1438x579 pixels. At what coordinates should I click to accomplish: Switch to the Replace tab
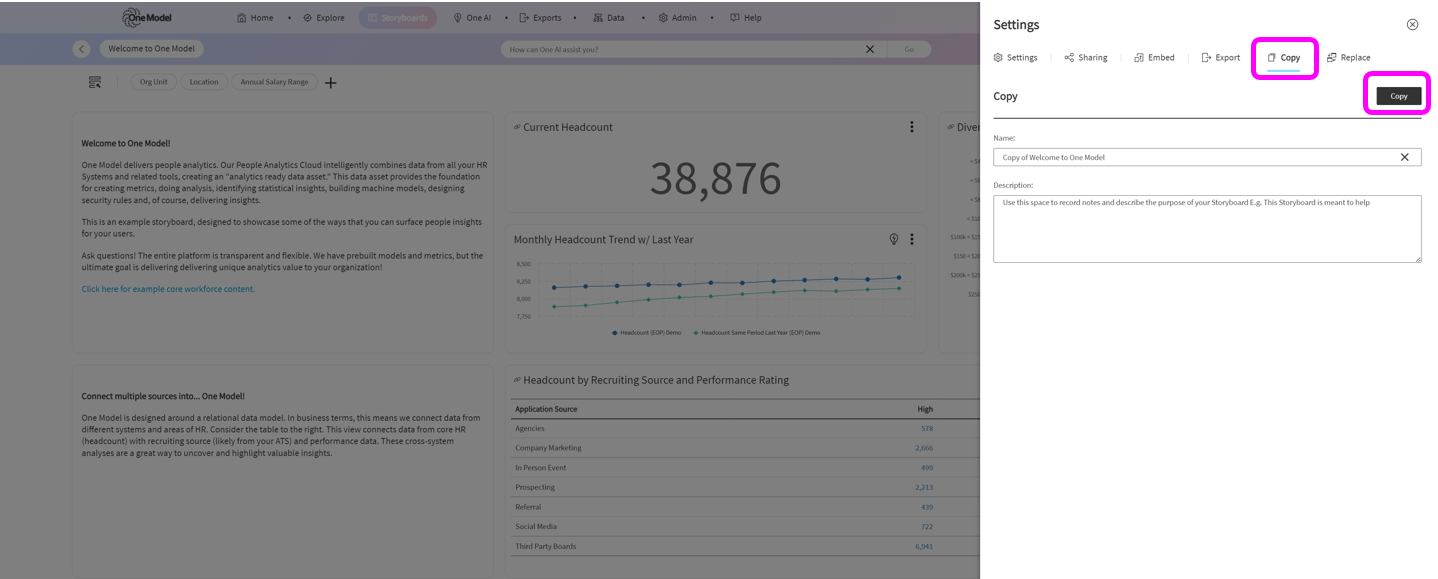pos(1348,58)
